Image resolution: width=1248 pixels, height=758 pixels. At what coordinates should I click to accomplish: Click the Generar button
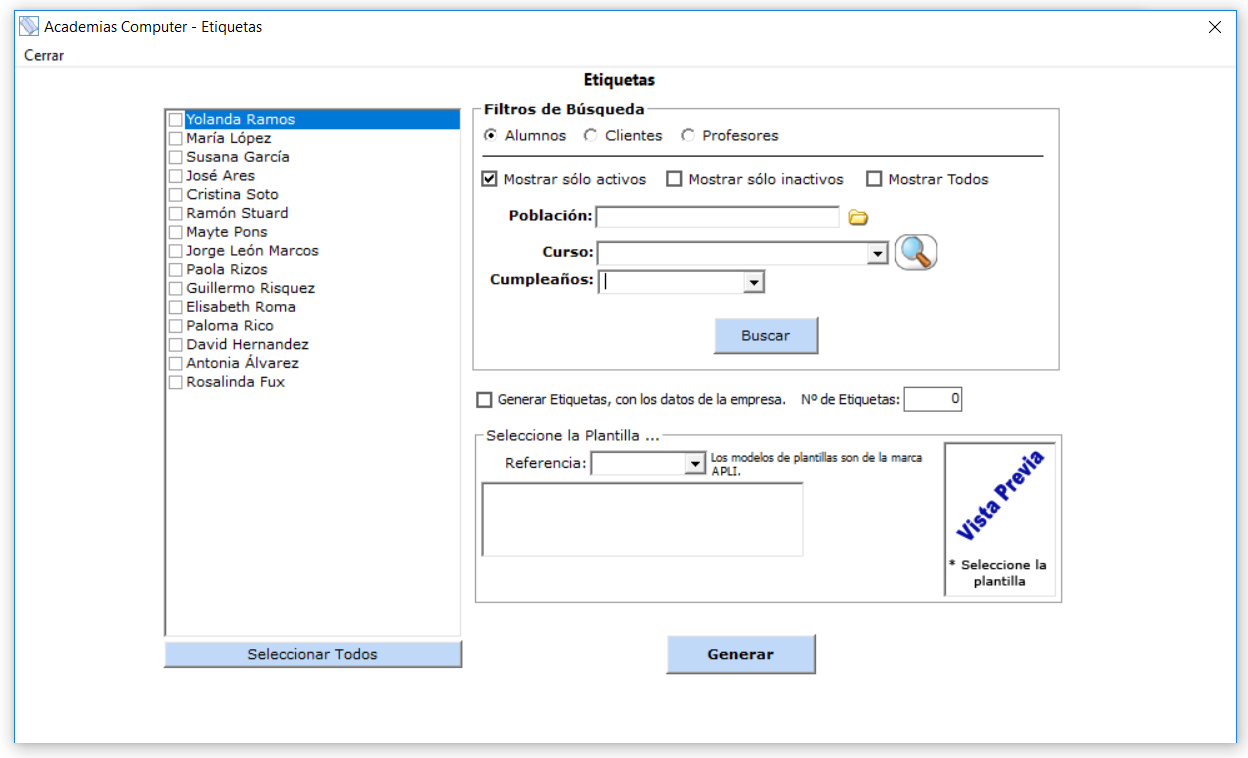coord(741,654)
